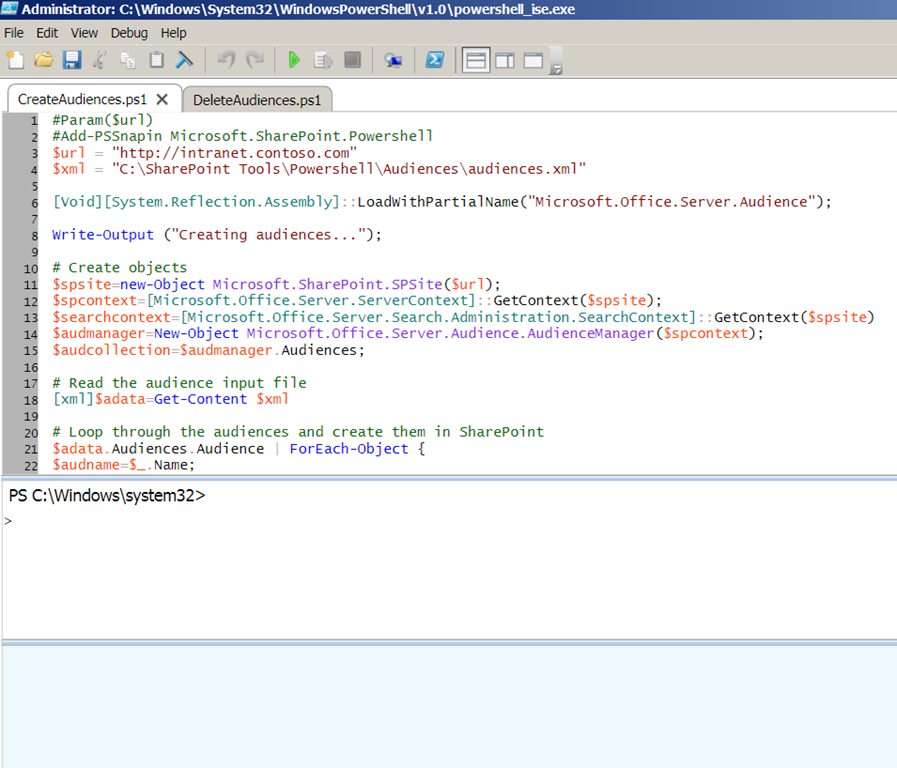This screenshot has height=768, width=897.
Task: Click the Stop execution square icon
Action: point(352,60)
